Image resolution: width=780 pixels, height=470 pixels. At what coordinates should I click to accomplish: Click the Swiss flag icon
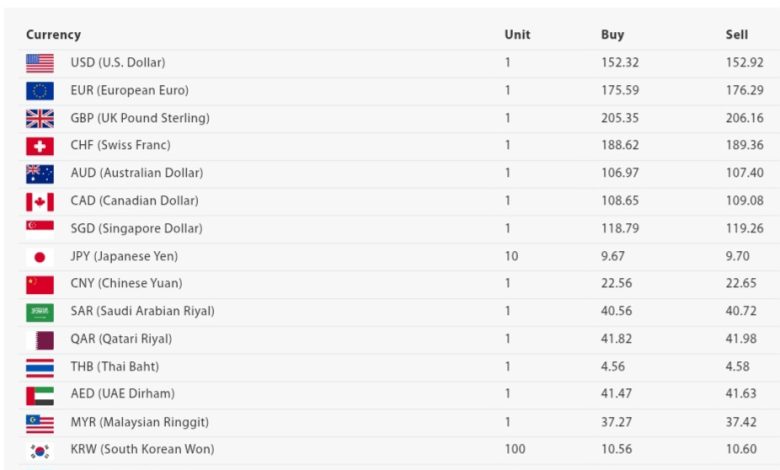[x=40, y=146]
